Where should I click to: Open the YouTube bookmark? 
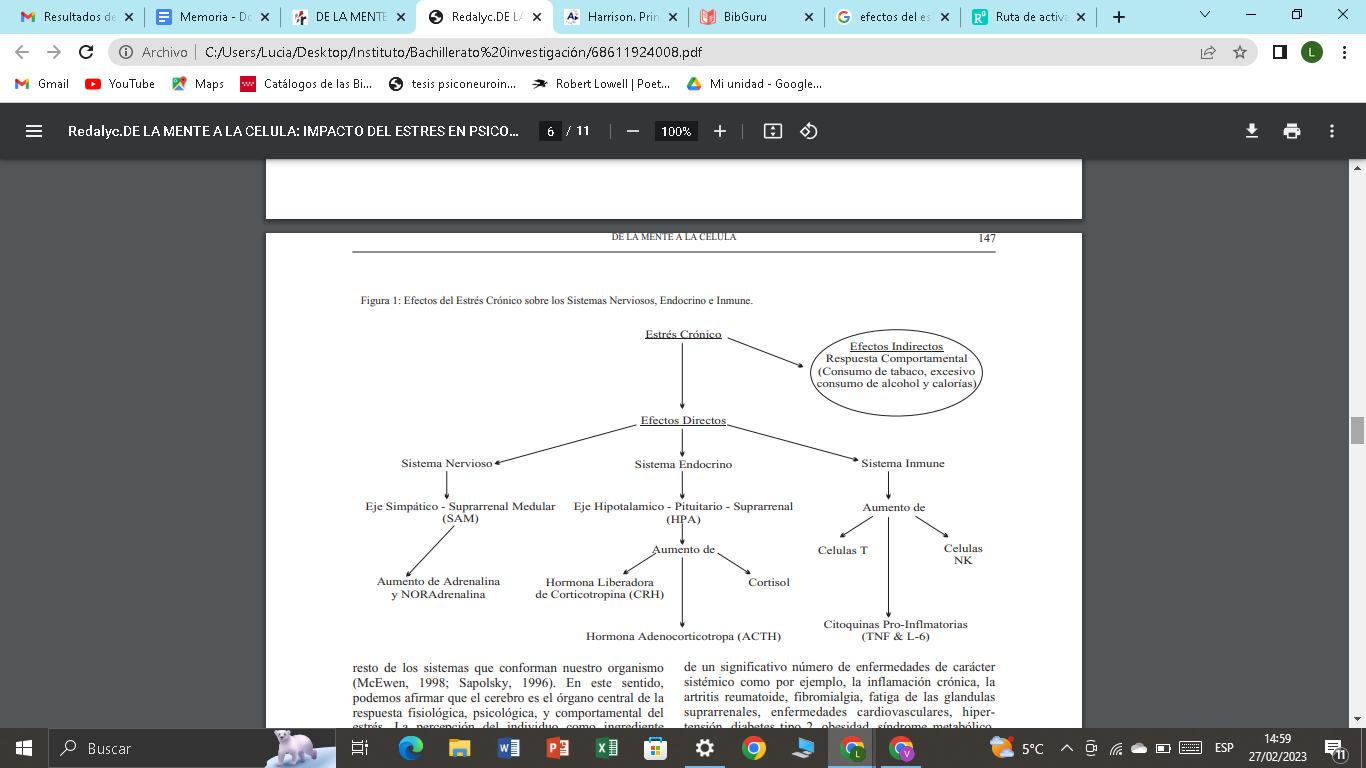click(120, 84)
